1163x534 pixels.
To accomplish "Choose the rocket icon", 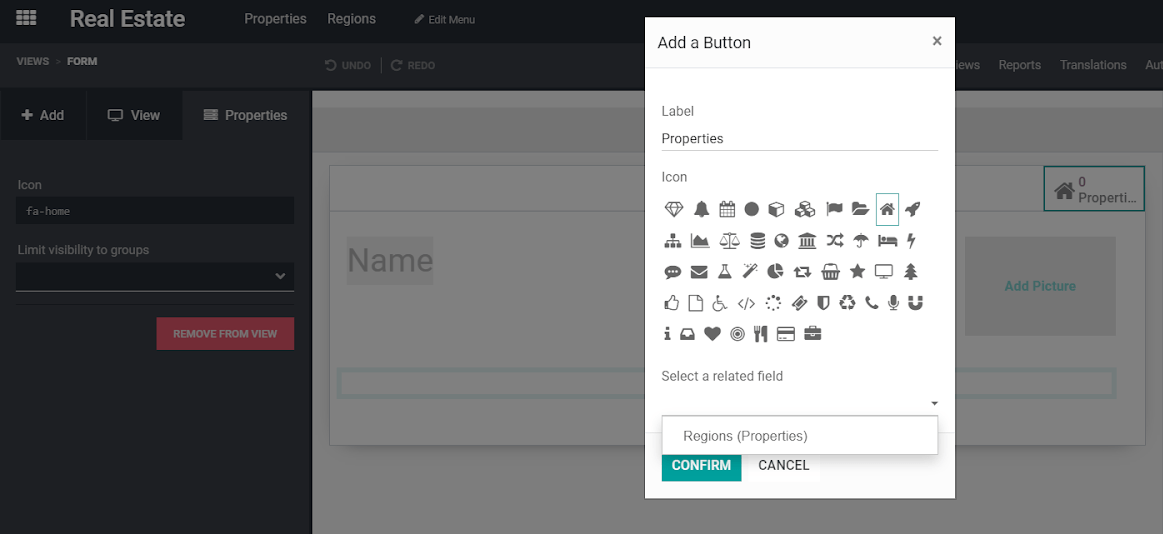I will [912, 209].
